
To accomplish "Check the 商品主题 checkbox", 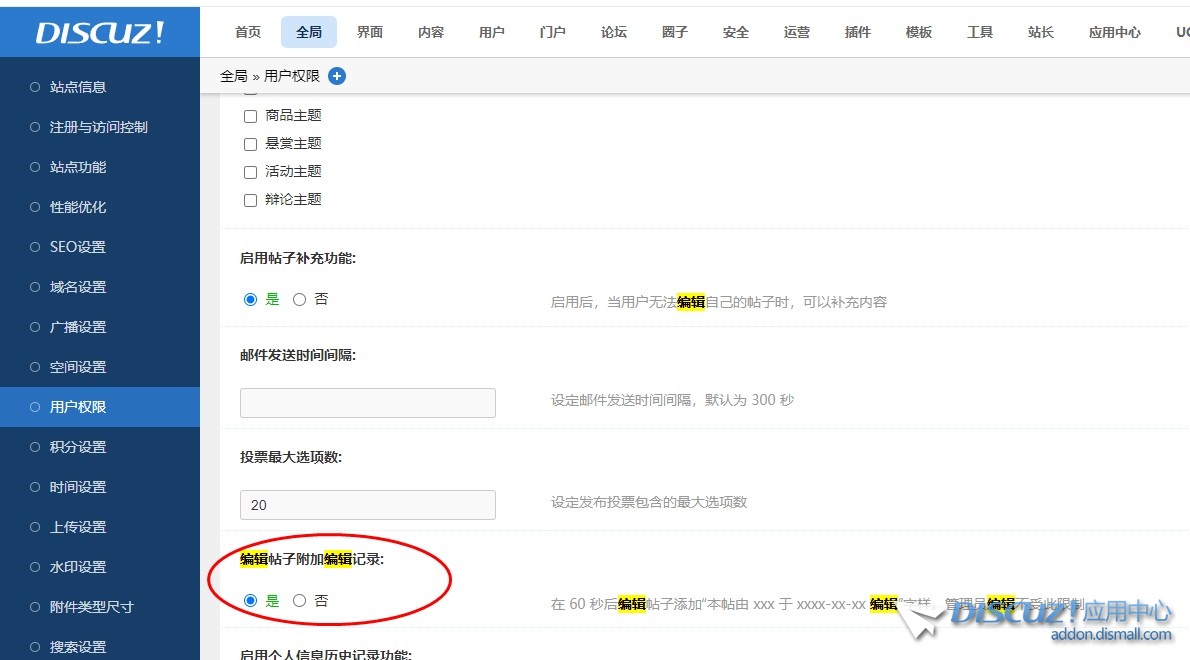I will [250, 116].
